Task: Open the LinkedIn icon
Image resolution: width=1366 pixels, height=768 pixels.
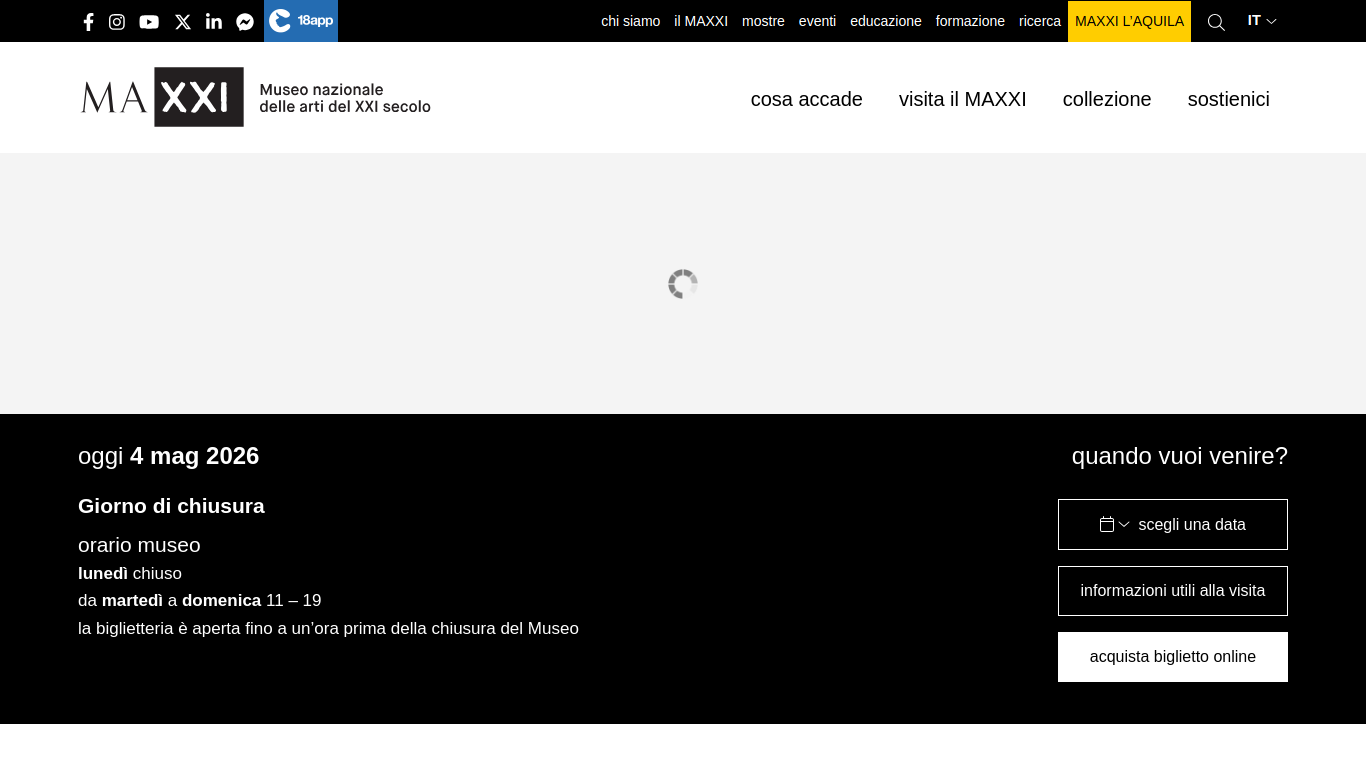Action: click(214, 22)
